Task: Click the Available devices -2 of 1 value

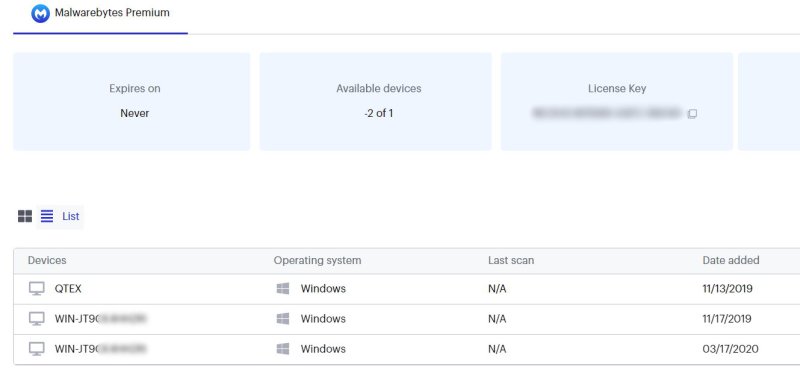Action: (379, 113)
